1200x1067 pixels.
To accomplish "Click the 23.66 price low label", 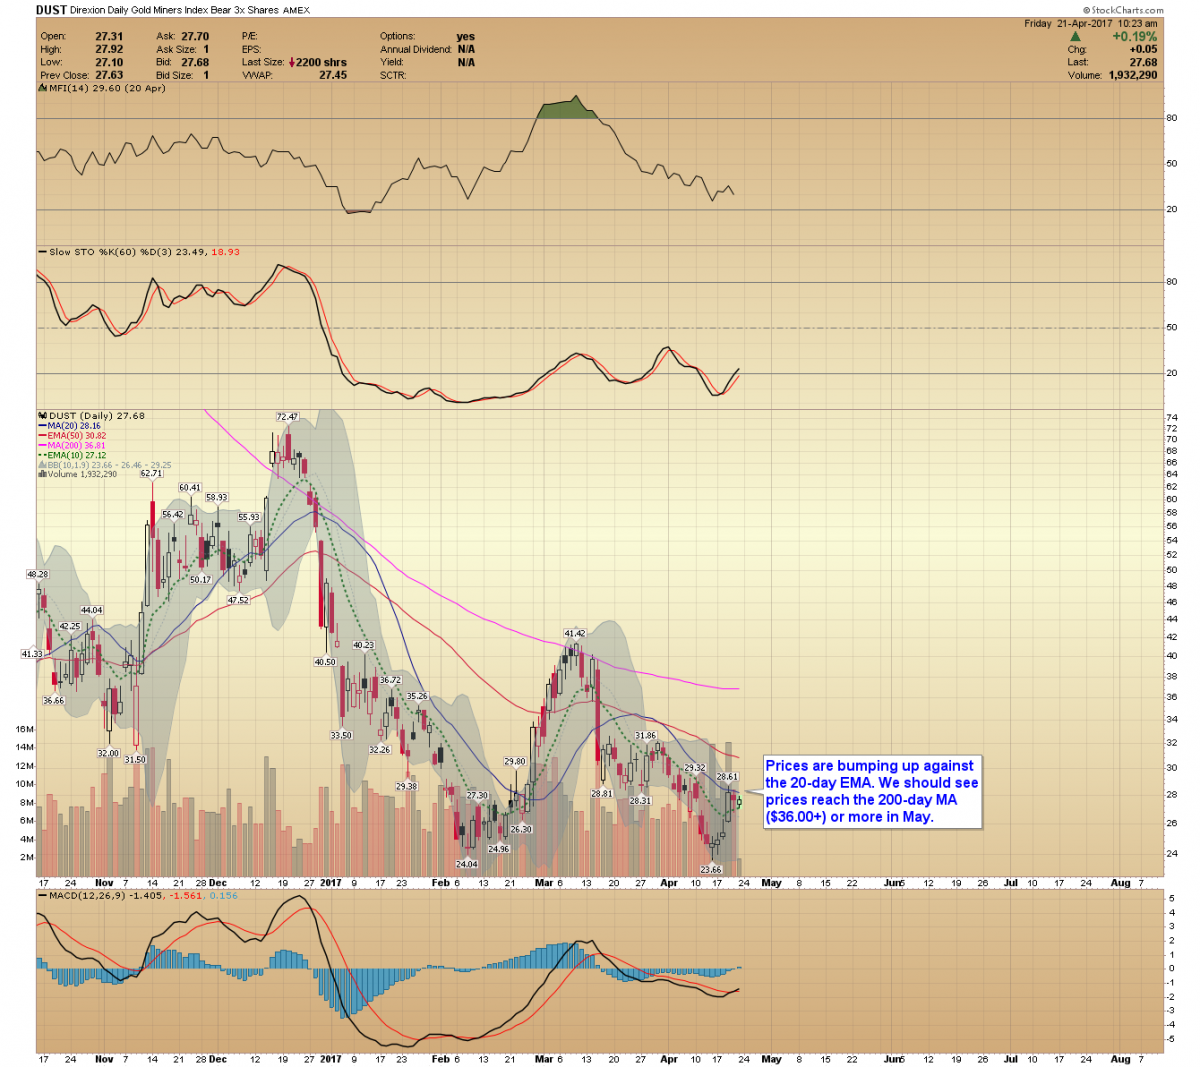I will [x=711, y=870].
